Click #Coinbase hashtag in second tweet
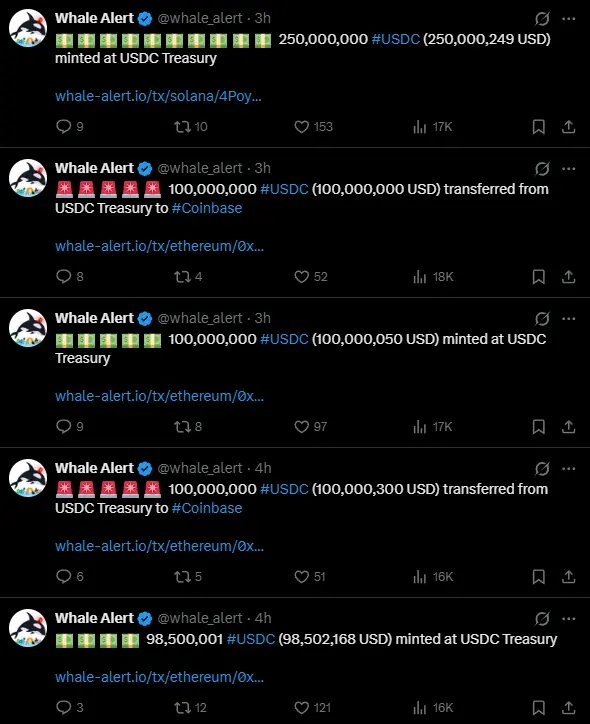The width and height of the screenshot is (590, 724). (x=207, y=208)
